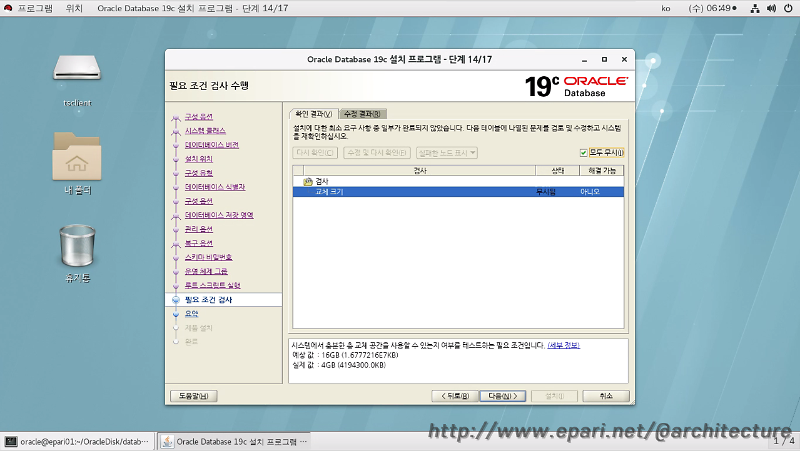Image resolution: width=800 pixels, height=451 pixels.
Task: Switch to the Oracle Database 19c taskbar window
Action: (235, 441)
